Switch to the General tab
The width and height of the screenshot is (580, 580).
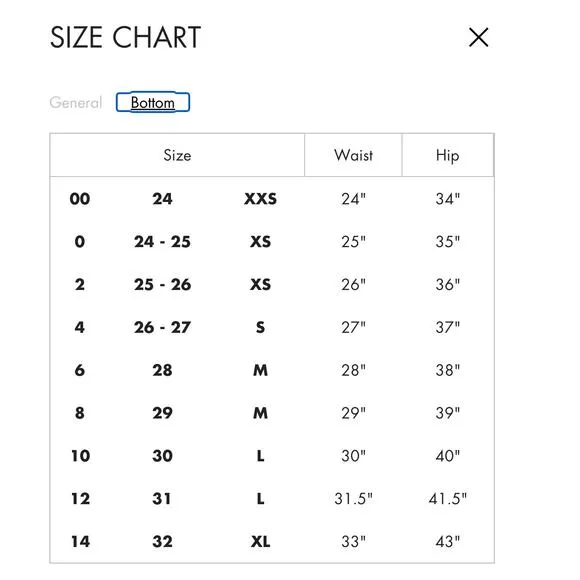[x=76, y=102]
